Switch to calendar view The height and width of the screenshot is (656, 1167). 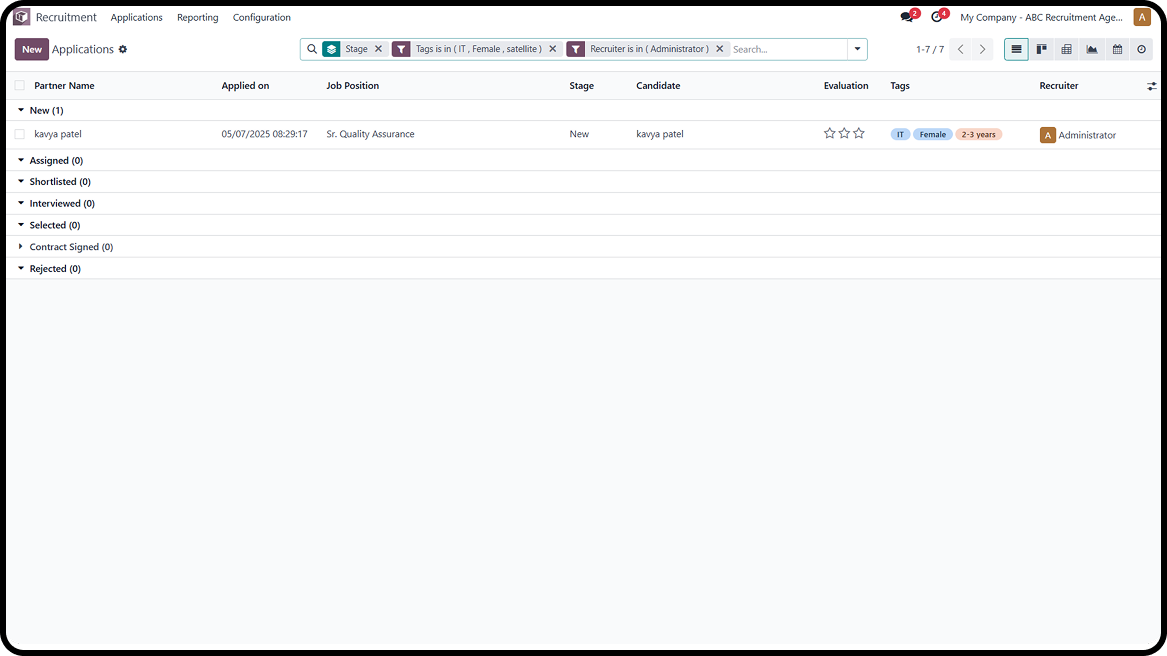tap(1117, 49)
